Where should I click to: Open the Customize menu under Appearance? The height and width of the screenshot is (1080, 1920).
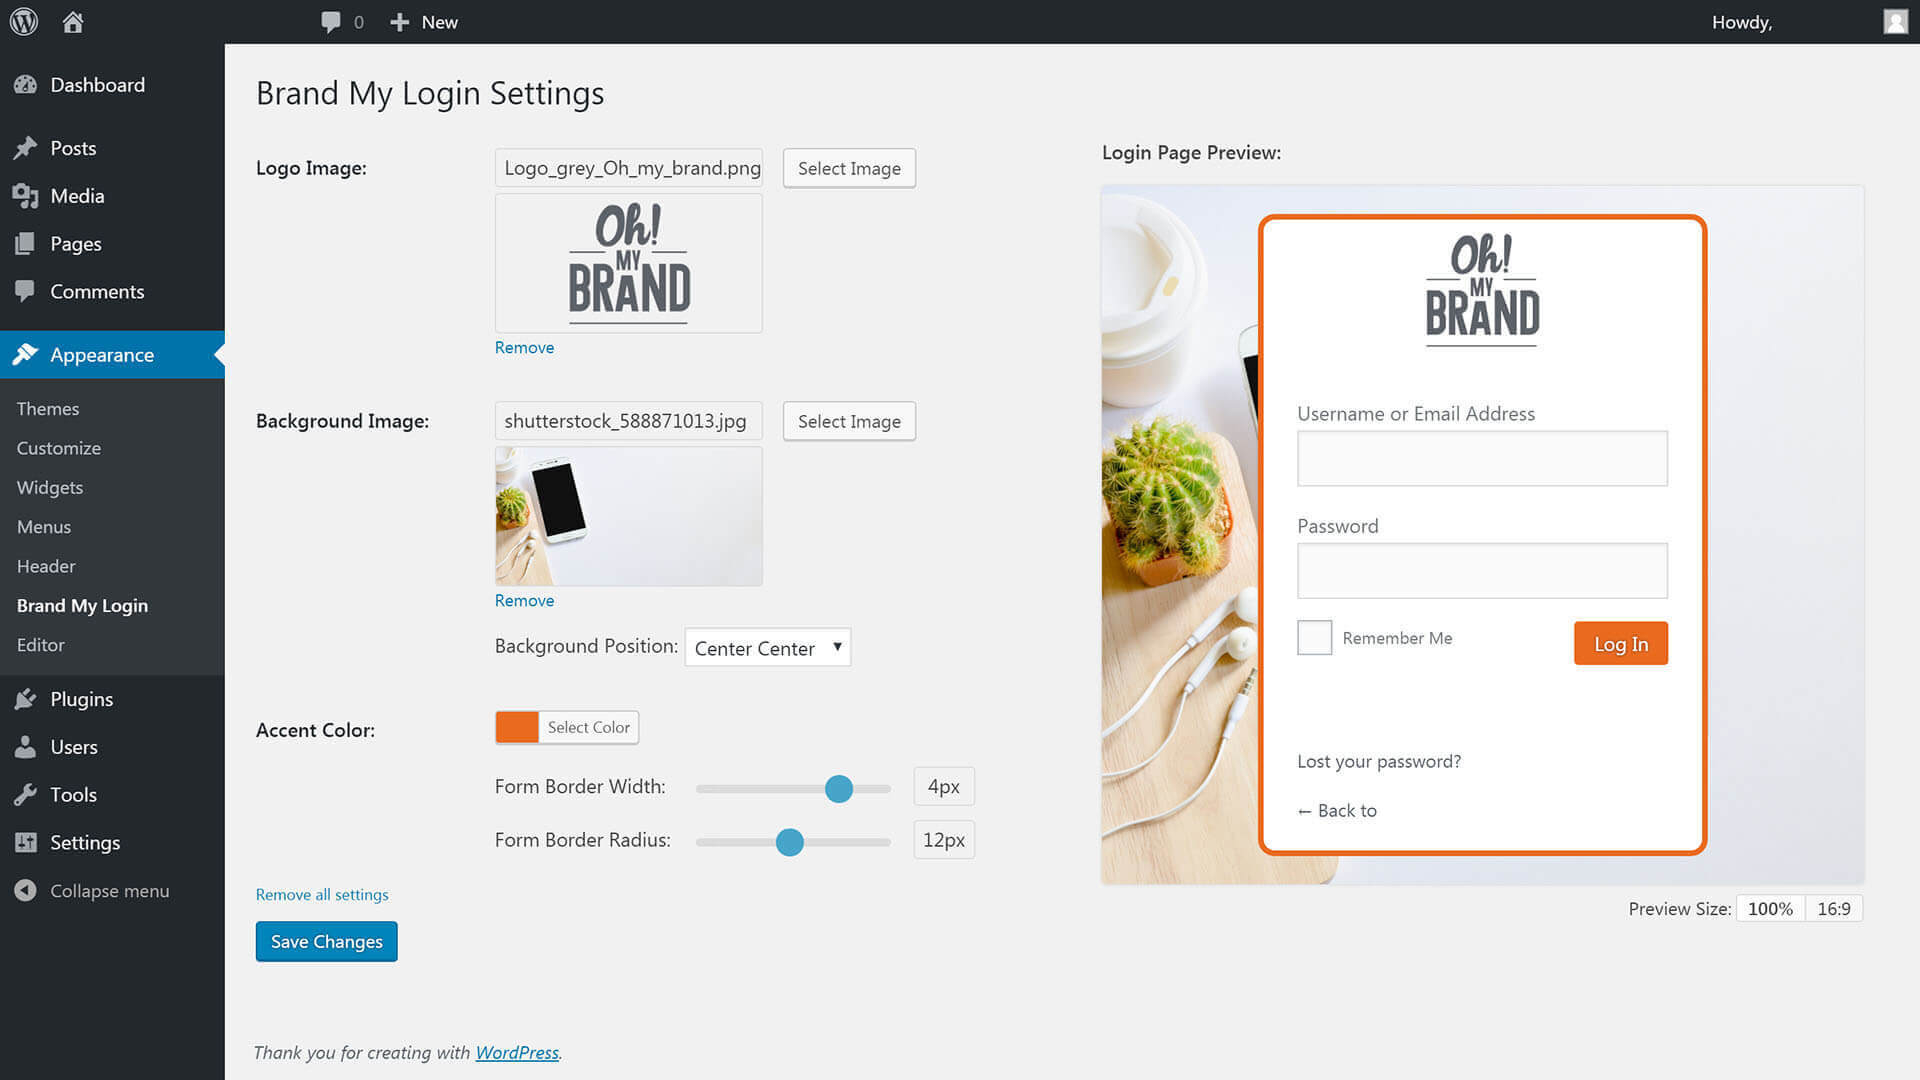click(58, 448)
